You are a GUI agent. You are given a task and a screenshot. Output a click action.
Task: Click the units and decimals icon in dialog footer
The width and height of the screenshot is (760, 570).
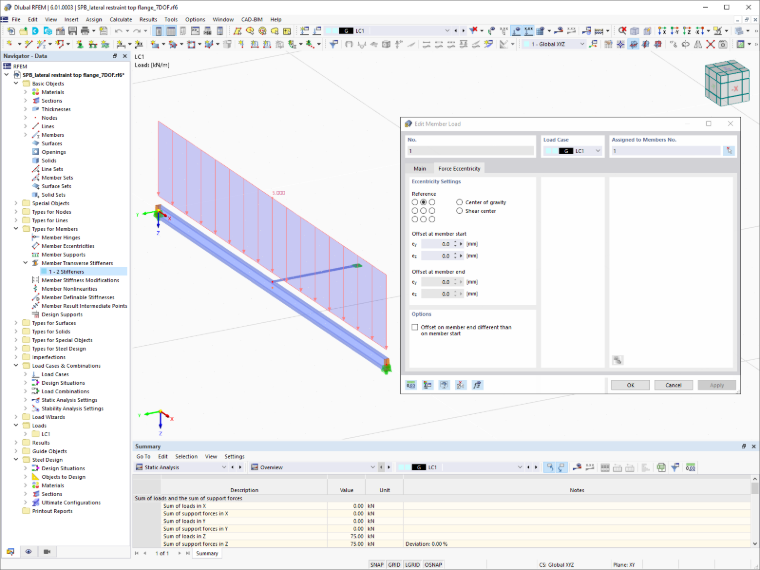click(x=411, y=385)
